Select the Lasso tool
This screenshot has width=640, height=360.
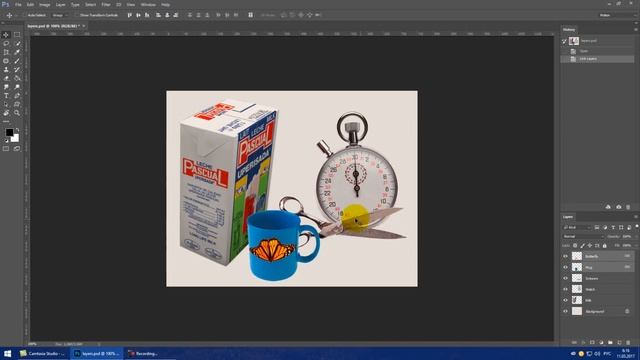click(x=6, y=43)
